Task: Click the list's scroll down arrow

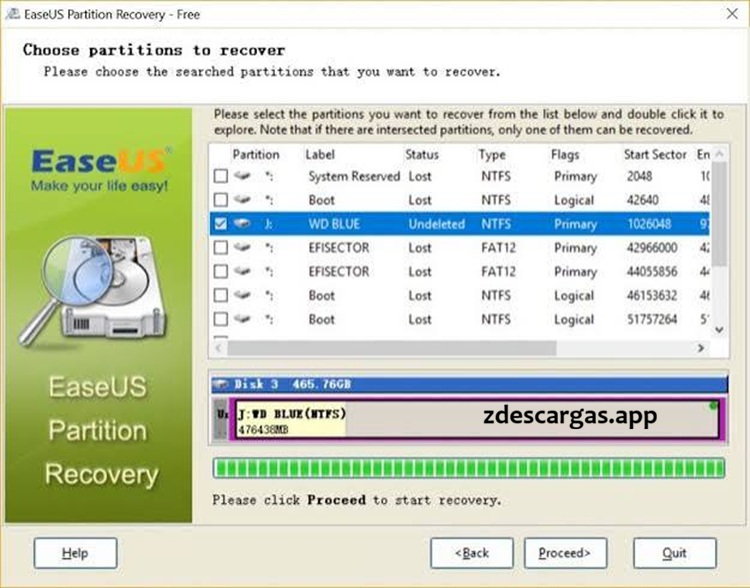Action: click(x=719, y=330)
